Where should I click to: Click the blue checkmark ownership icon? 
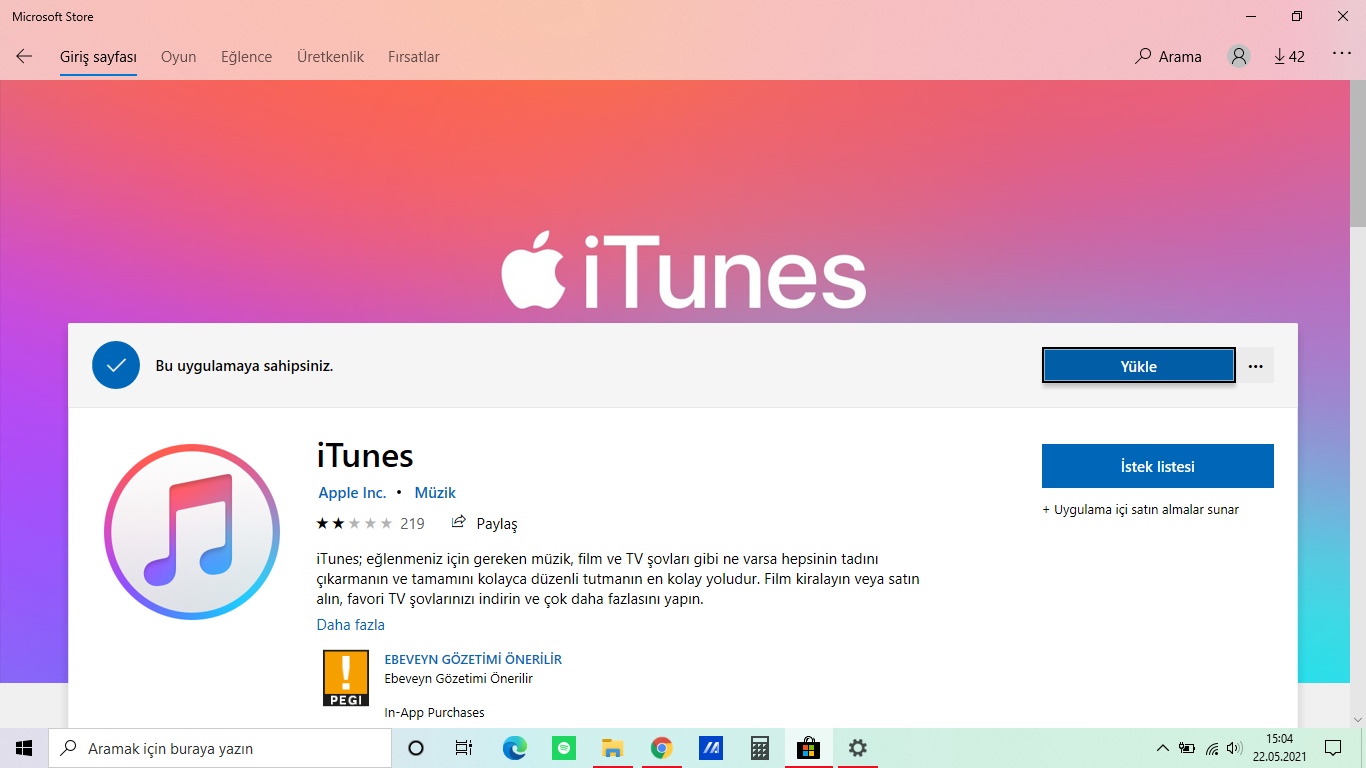(x=116, y=365)
